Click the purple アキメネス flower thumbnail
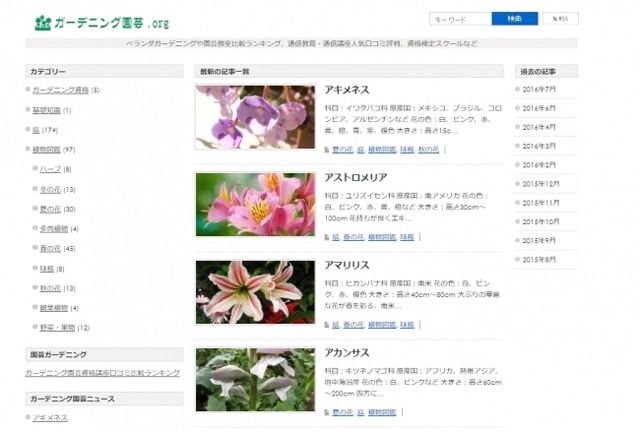The width and height of the screenshot is (640, 431). [255, 117]
